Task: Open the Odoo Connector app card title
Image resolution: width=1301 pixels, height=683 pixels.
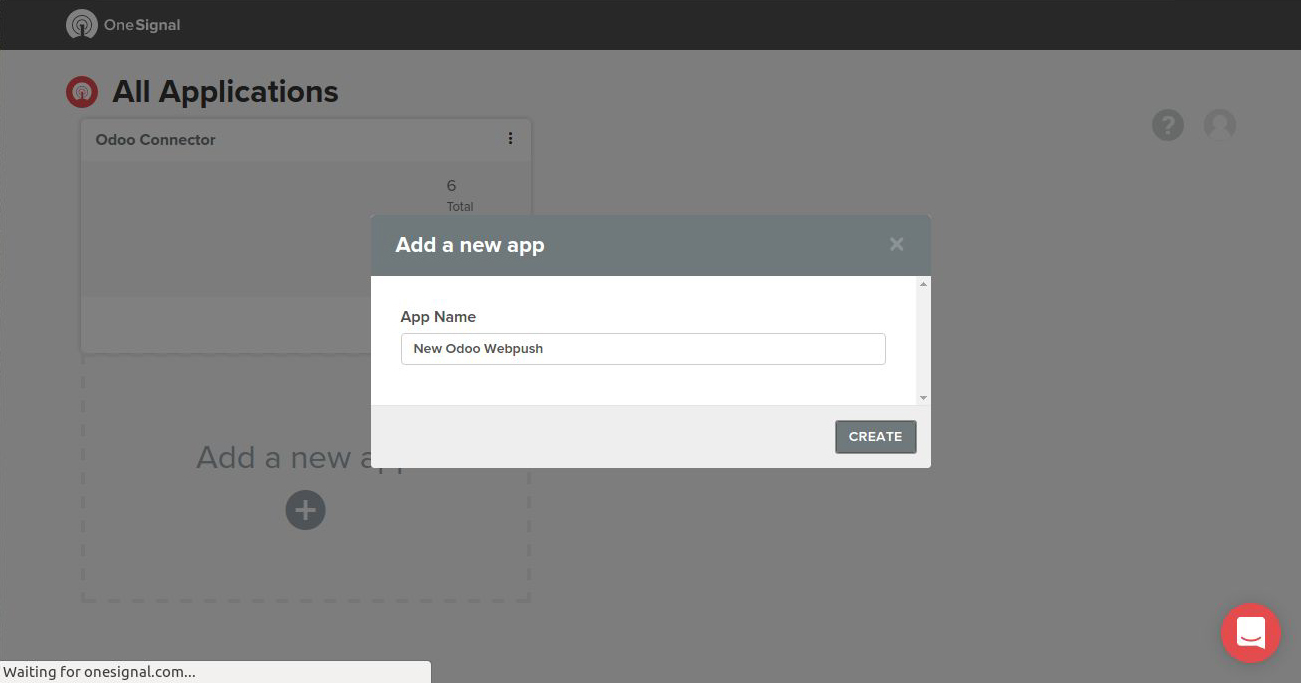Action: 156,140
